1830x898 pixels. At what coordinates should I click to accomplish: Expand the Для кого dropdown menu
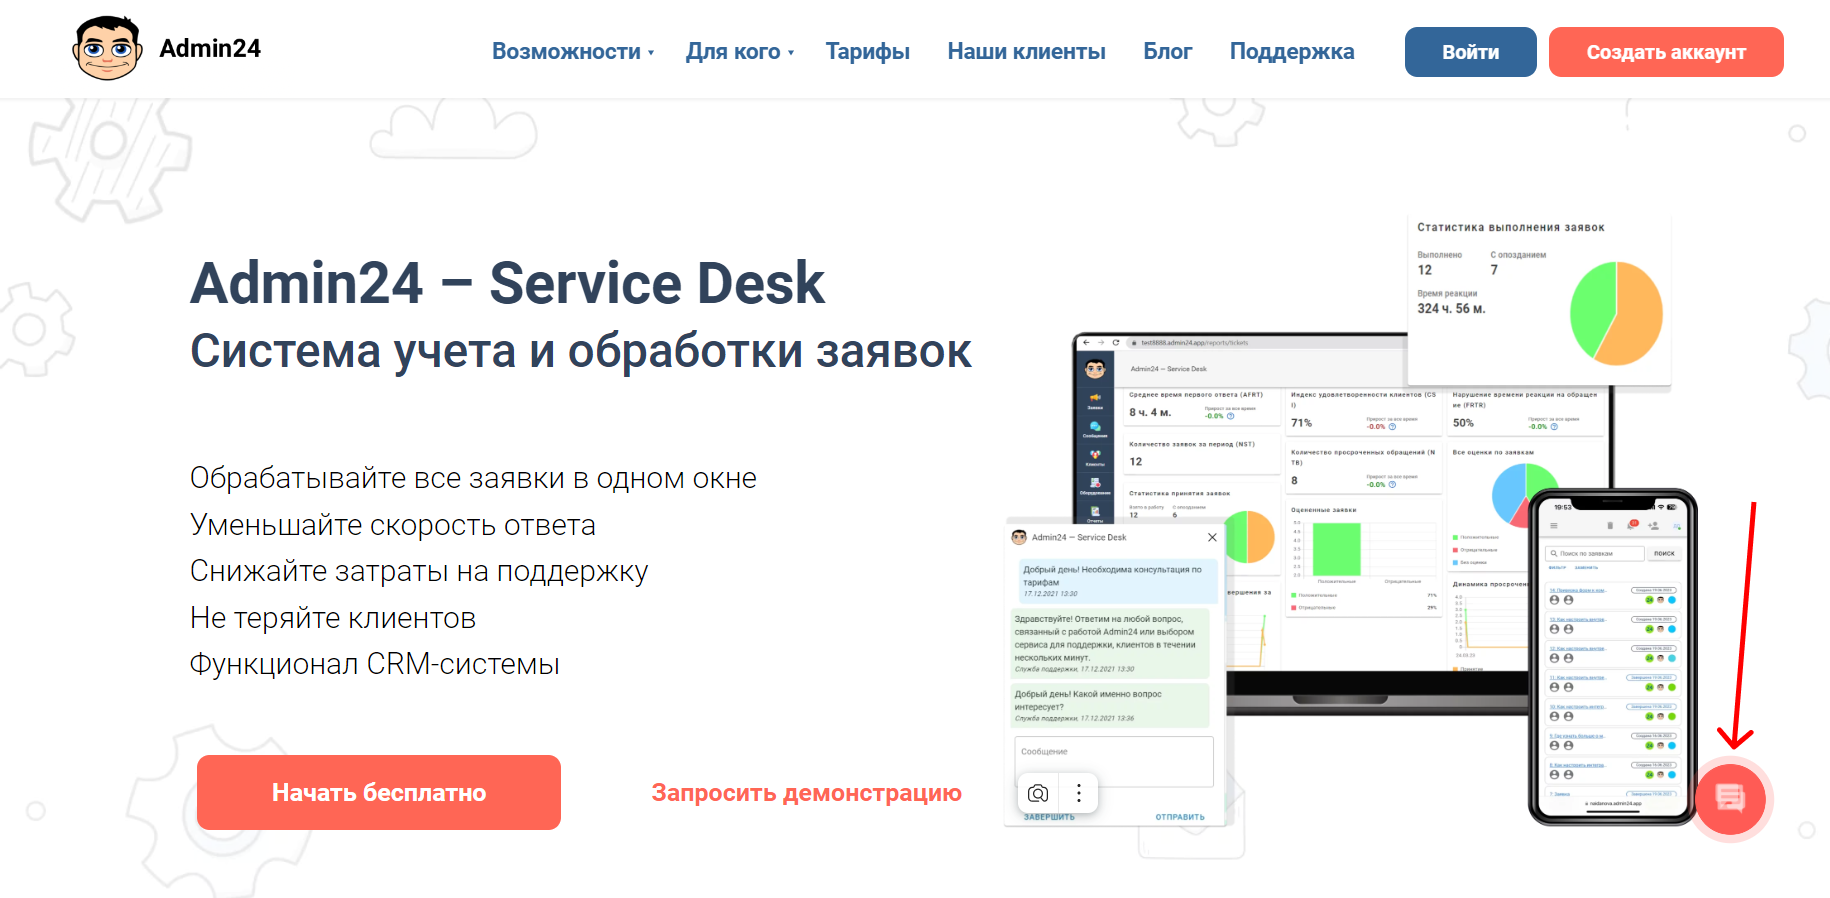coord(740,52)
